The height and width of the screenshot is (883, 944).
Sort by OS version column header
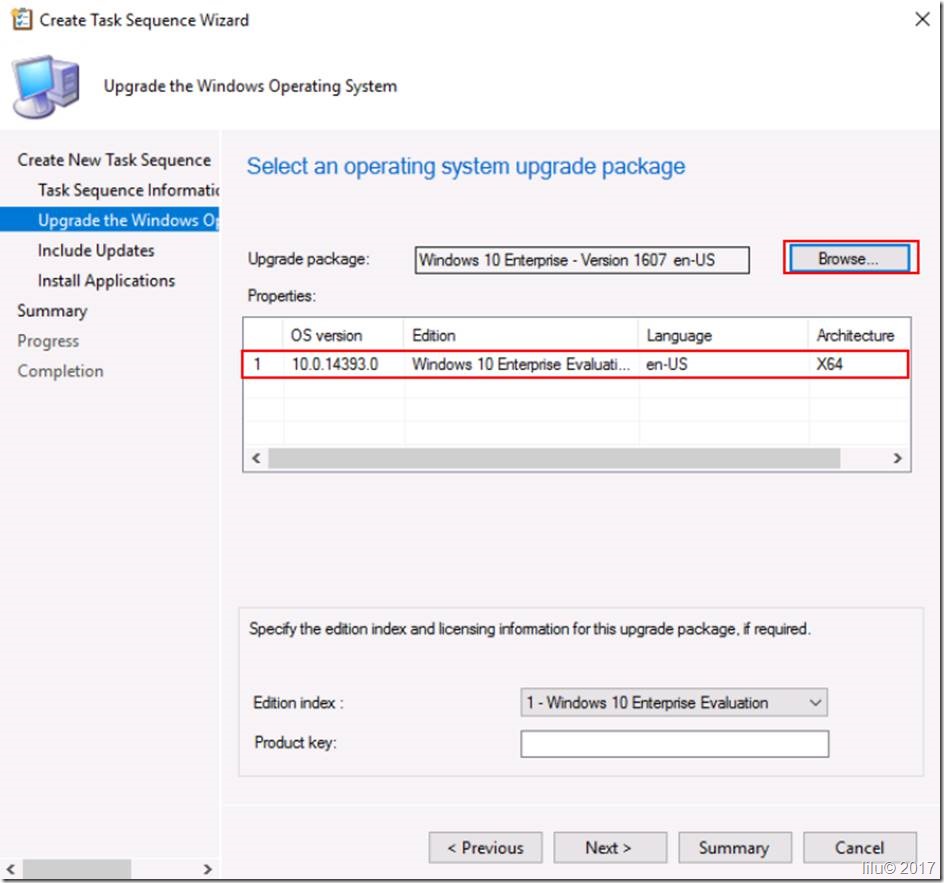click(x=343, y=335)
